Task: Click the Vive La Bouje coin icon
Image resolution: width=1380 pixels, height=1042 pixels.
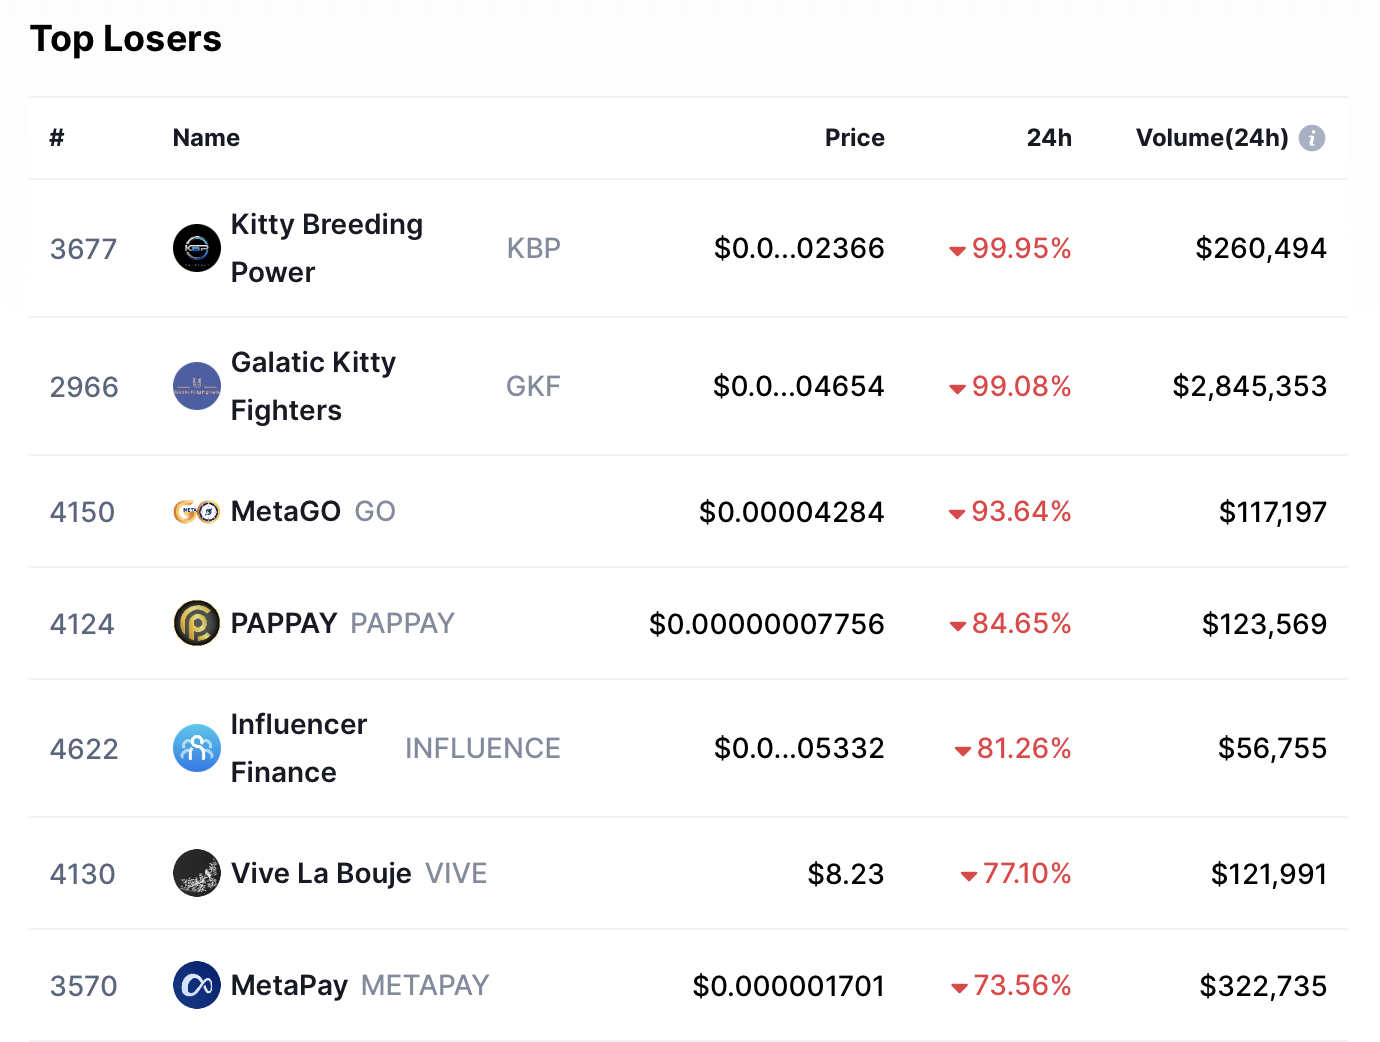Action: 197,874
